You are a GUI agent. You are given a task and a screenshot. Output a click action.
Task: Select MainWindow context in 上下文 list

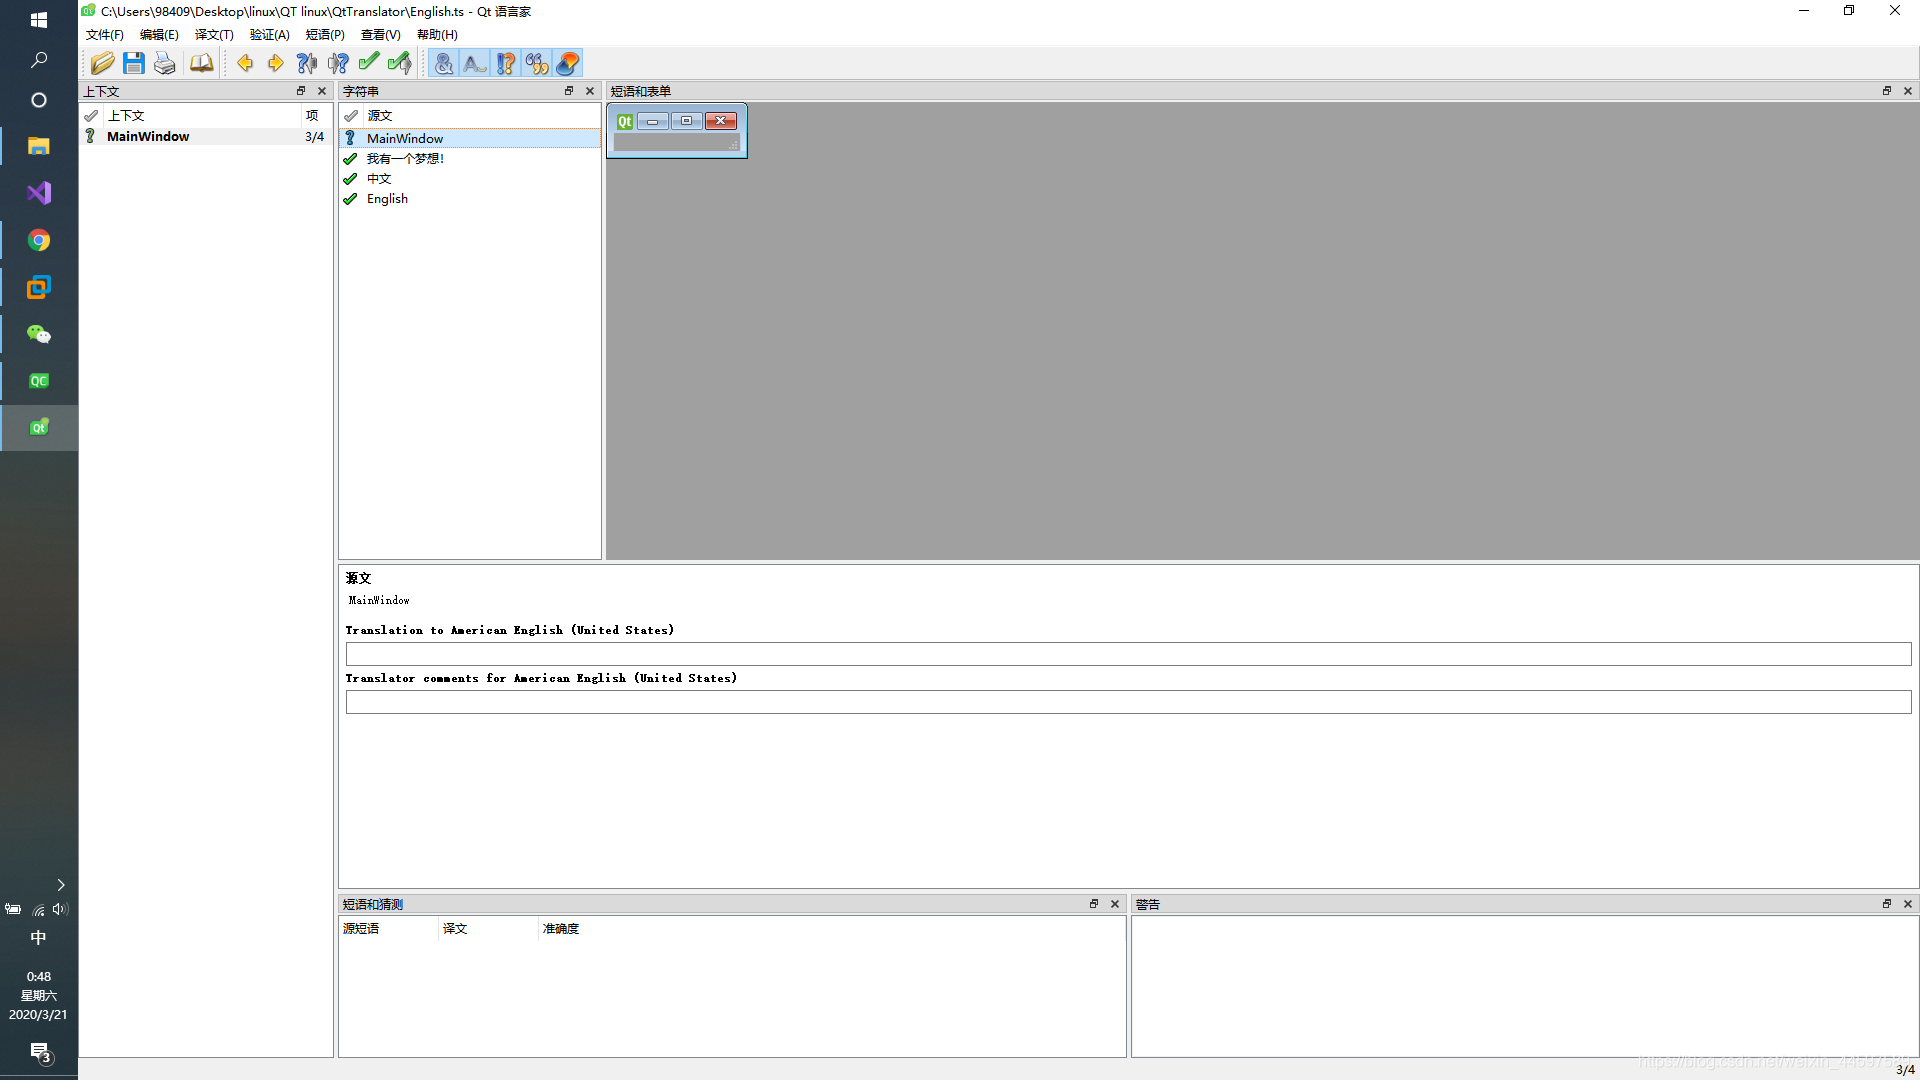click(148, 137)
